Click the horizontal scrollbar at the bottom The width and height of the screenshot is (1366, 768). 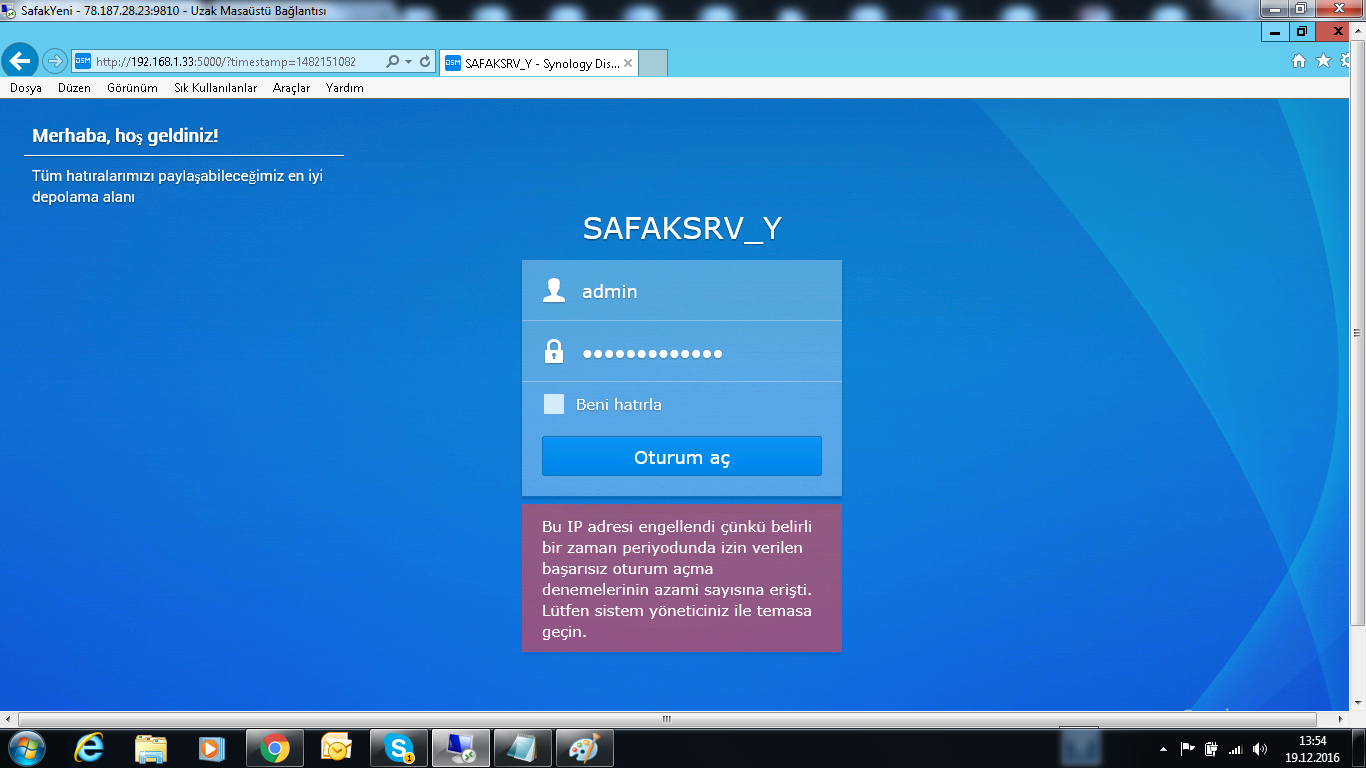(667, 719)
